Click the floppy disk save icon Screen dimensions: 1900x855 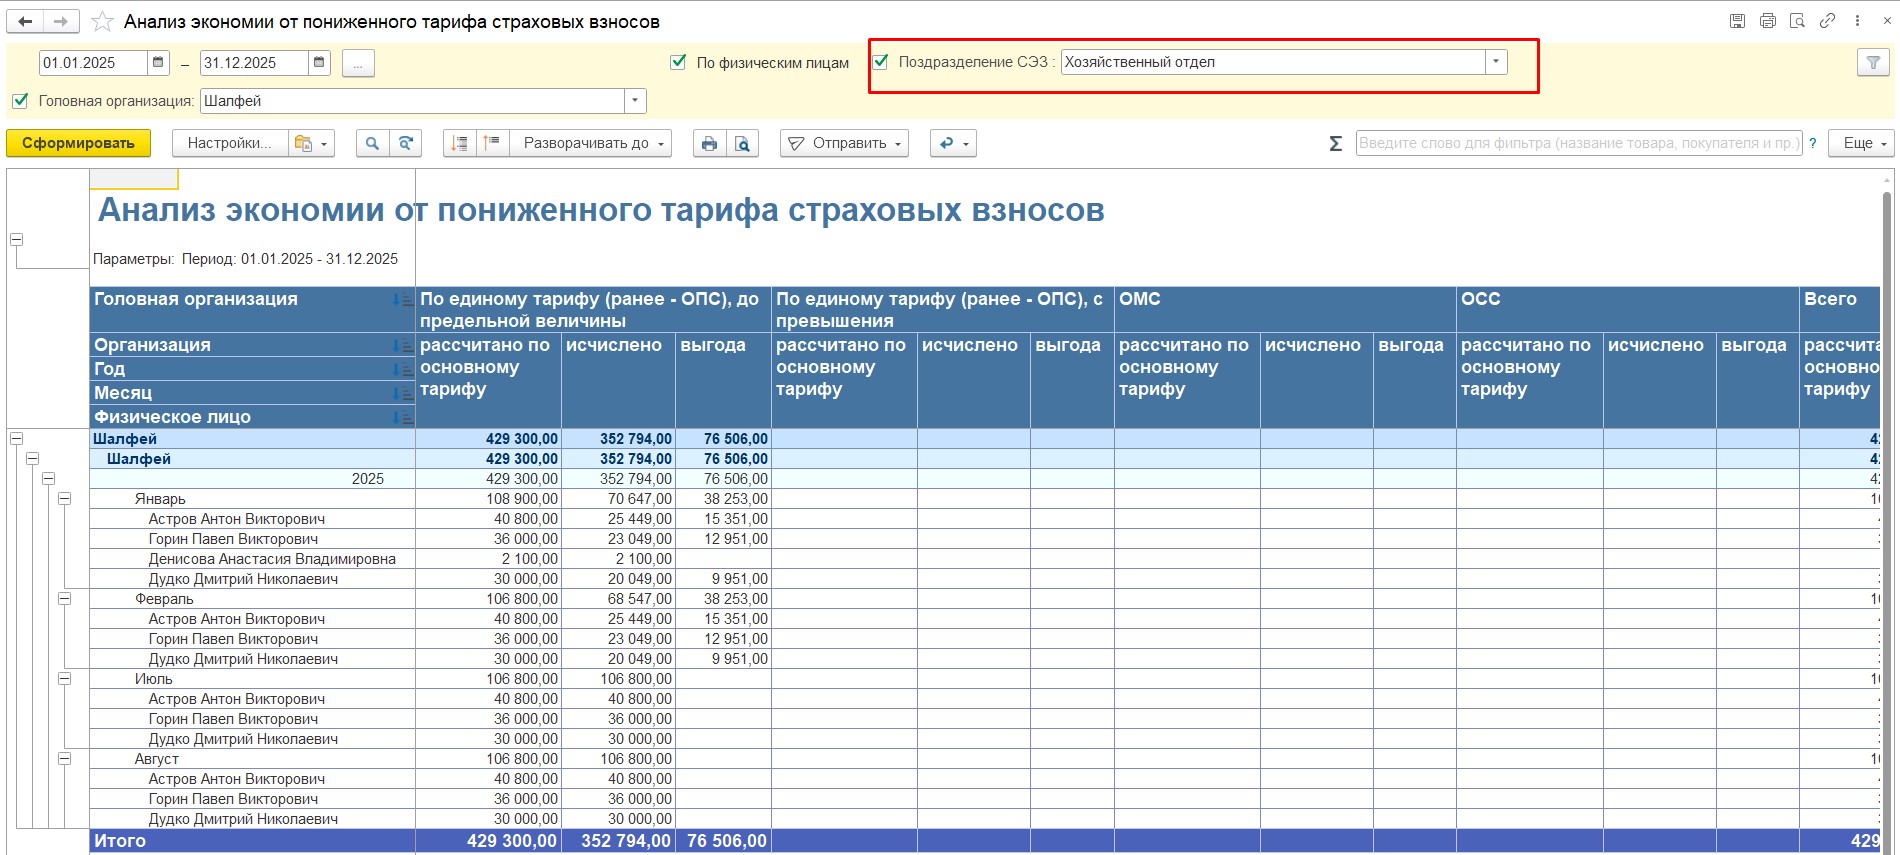[1738, 21]
